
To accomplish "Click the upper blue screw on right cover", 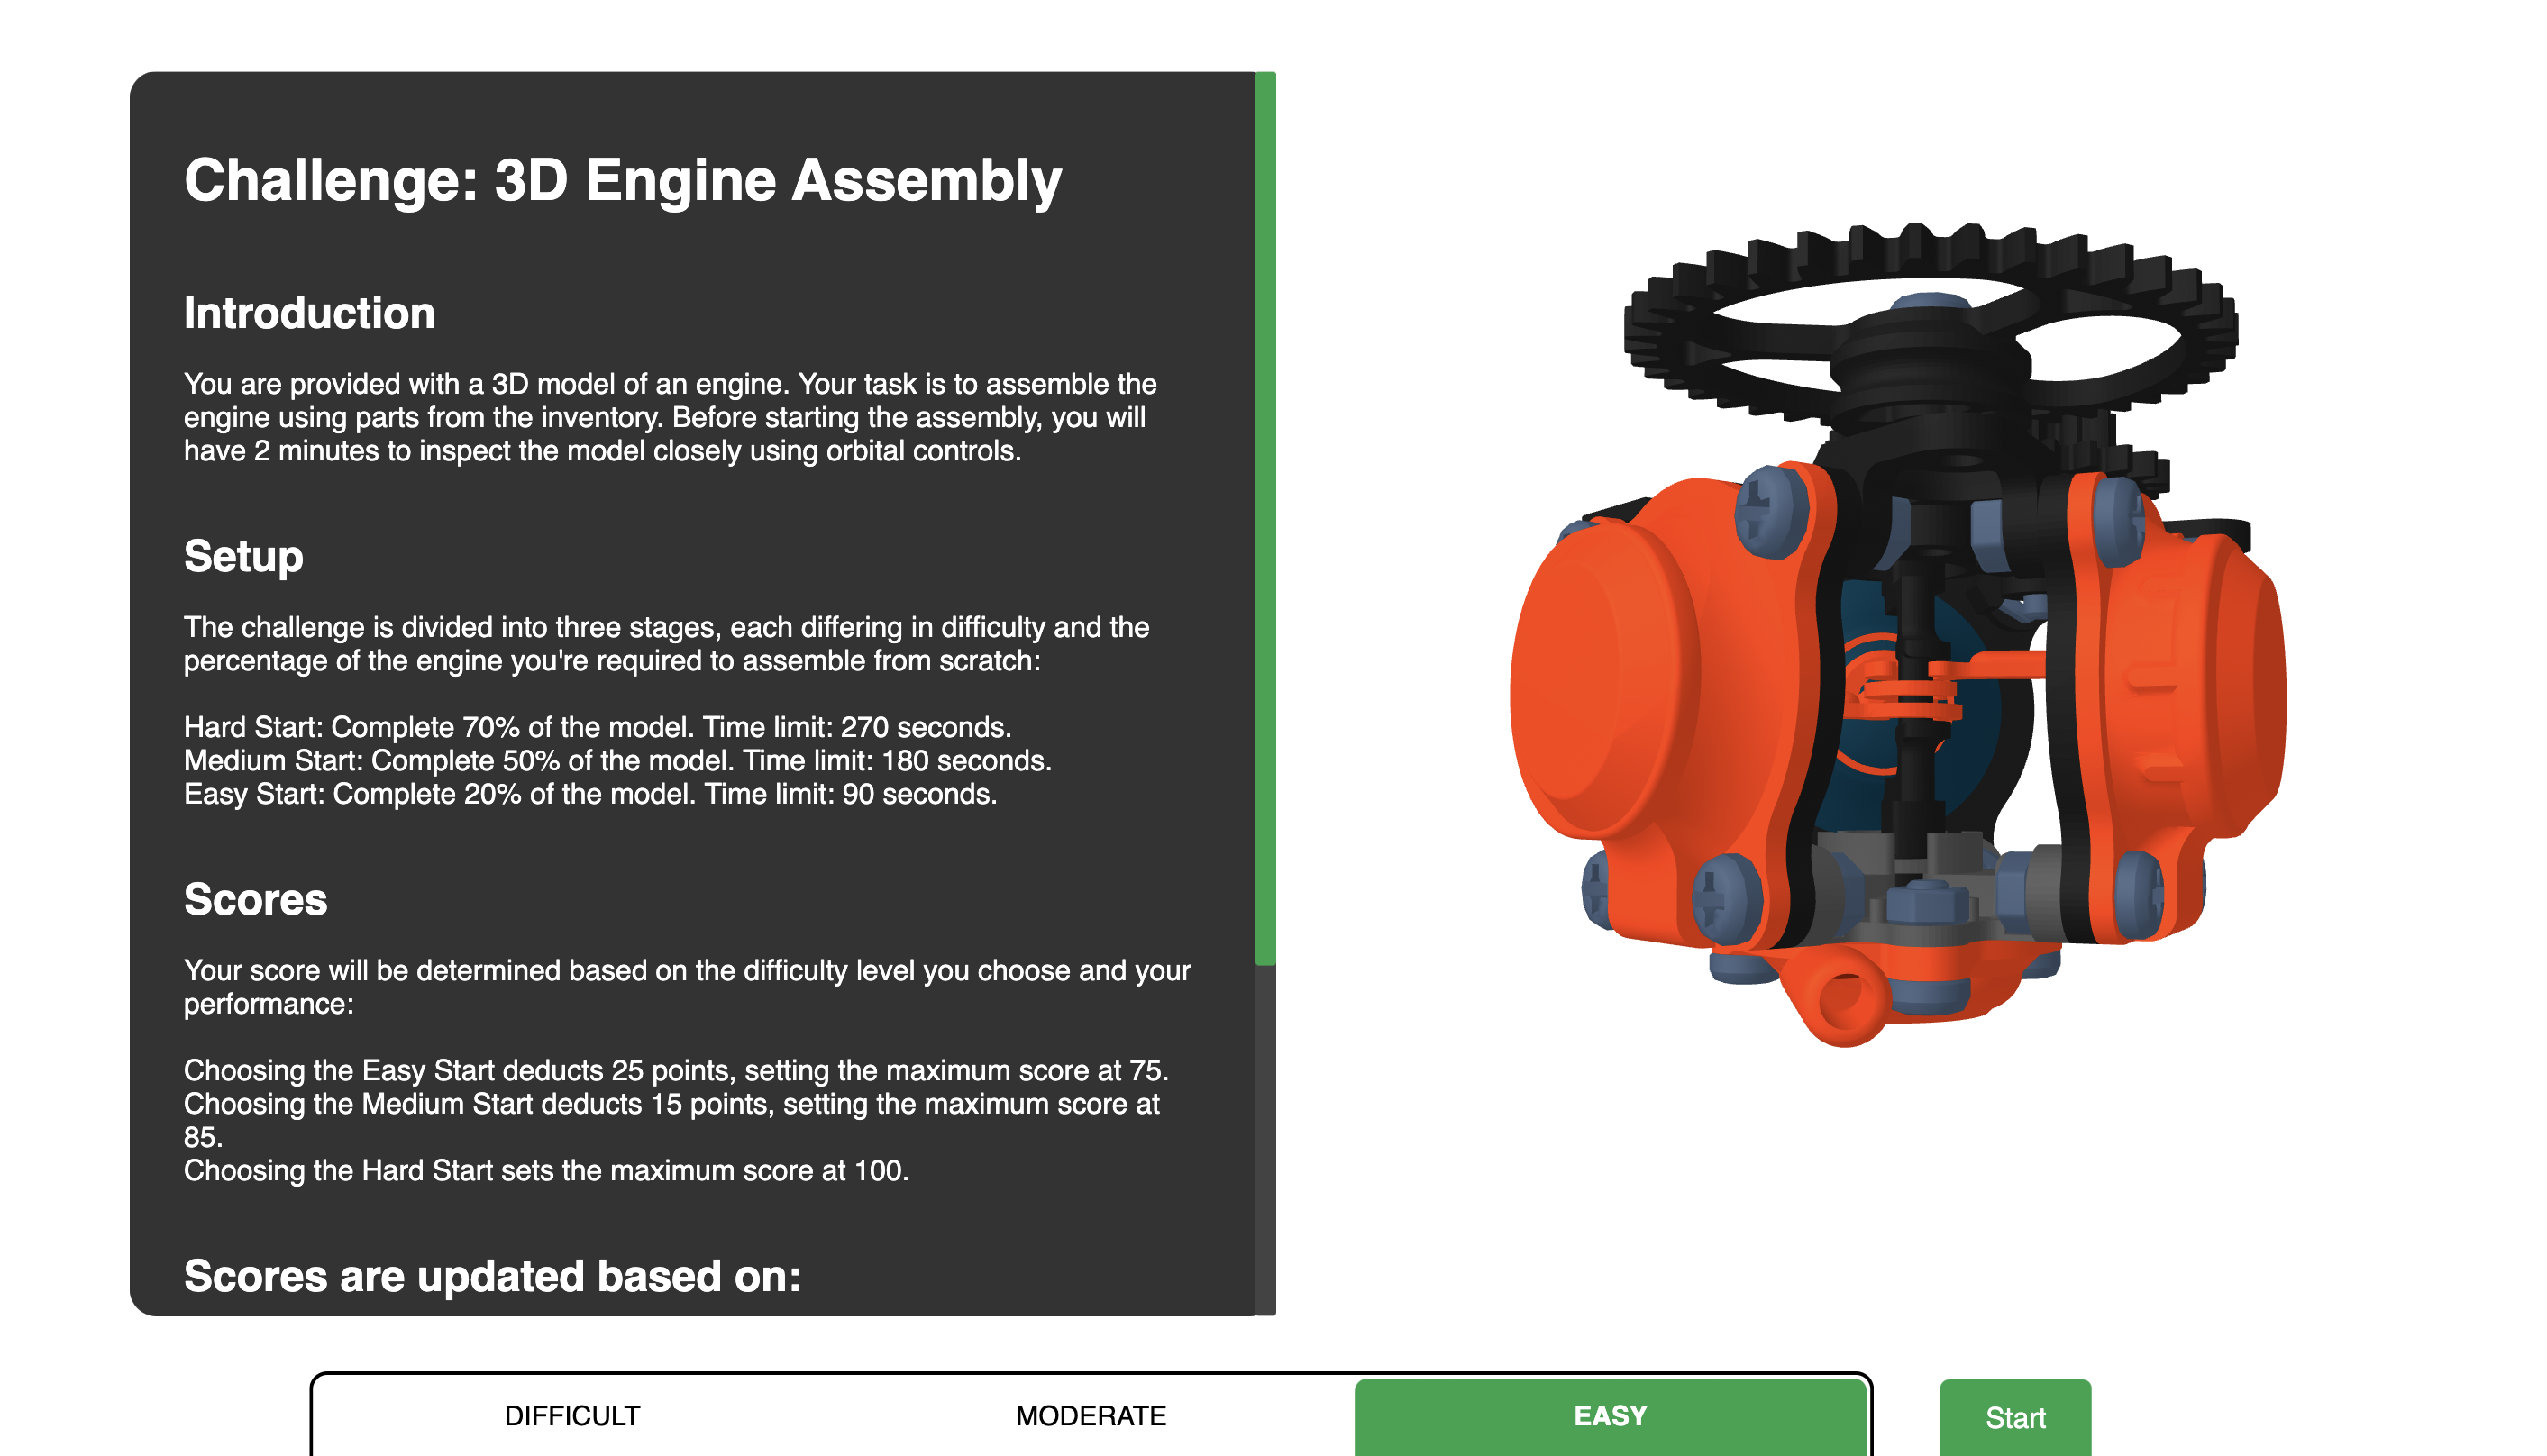I will pos(2117,520).
